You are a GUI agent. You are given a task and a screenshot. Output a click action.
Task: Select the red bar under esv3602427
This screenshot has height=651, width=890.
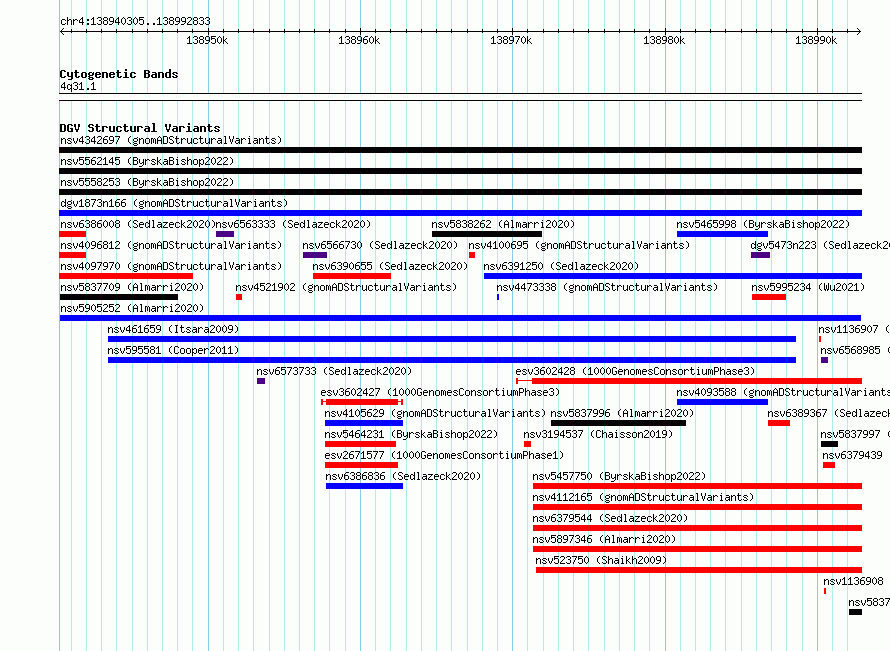[362, 402]
